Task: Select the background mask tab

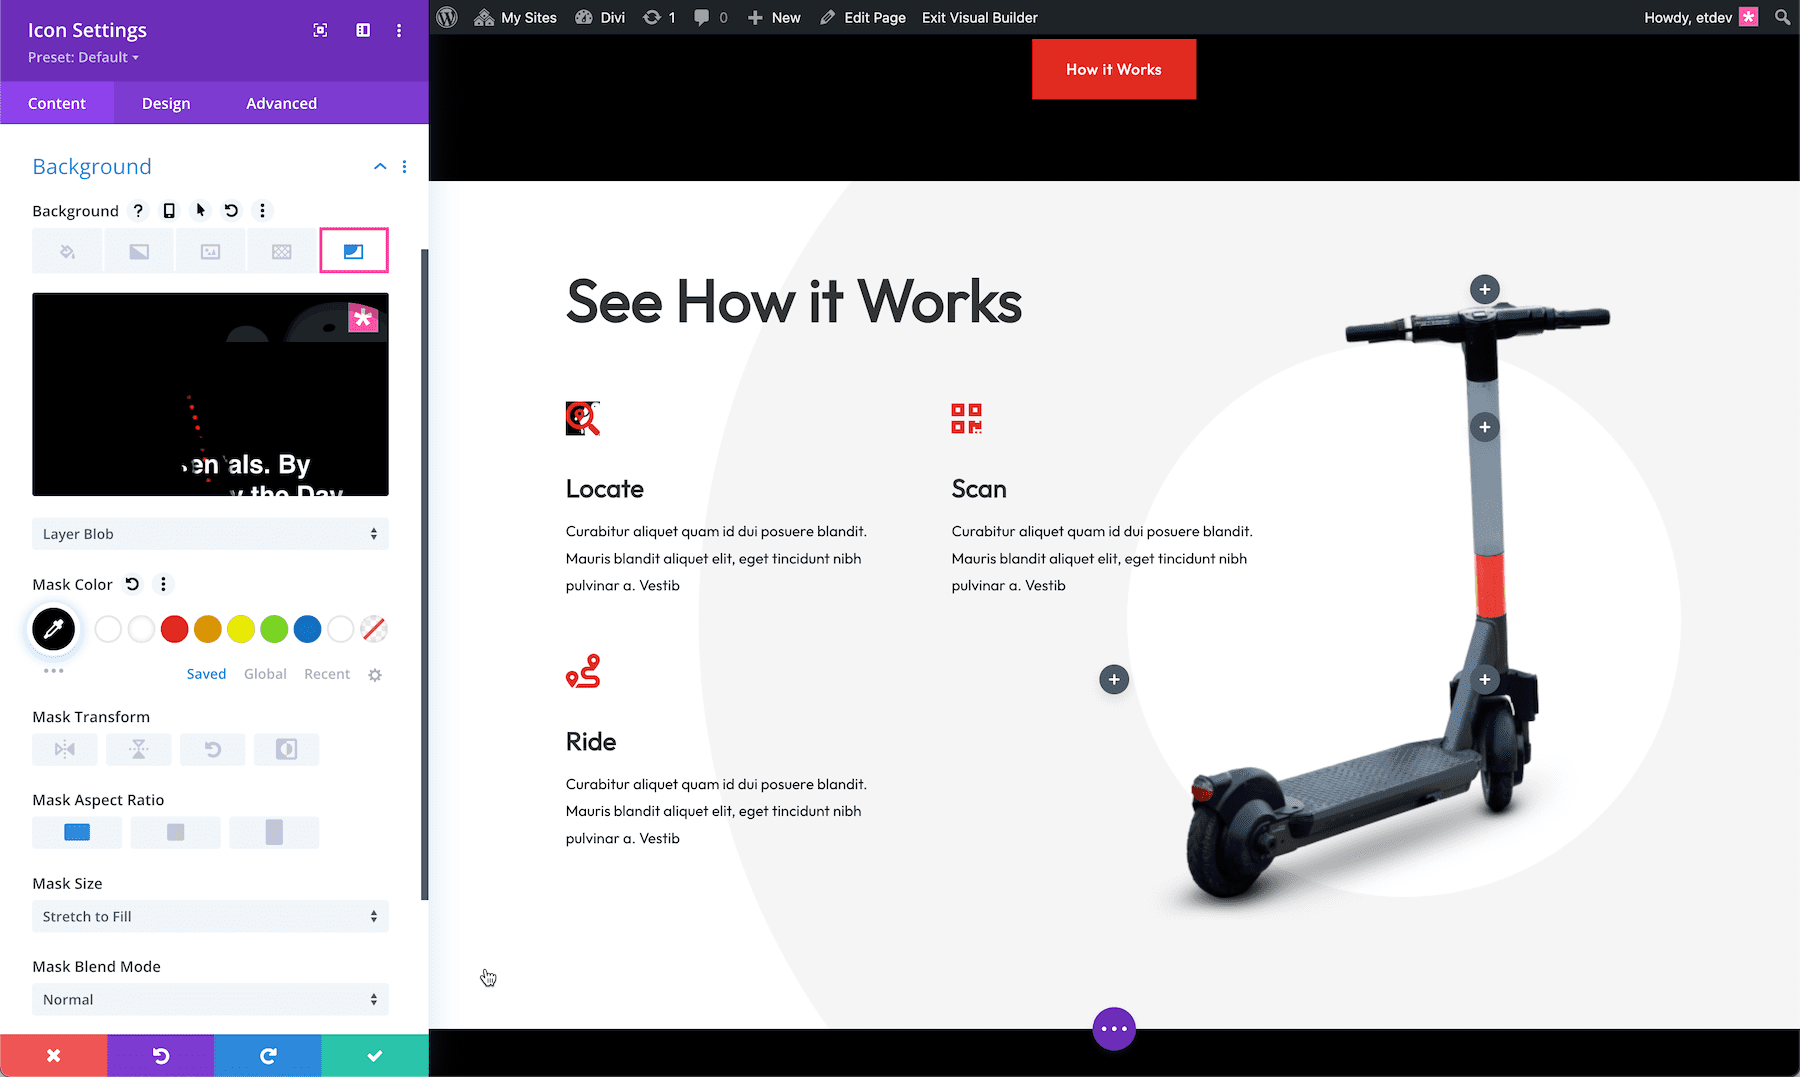Action: [354, 251]
